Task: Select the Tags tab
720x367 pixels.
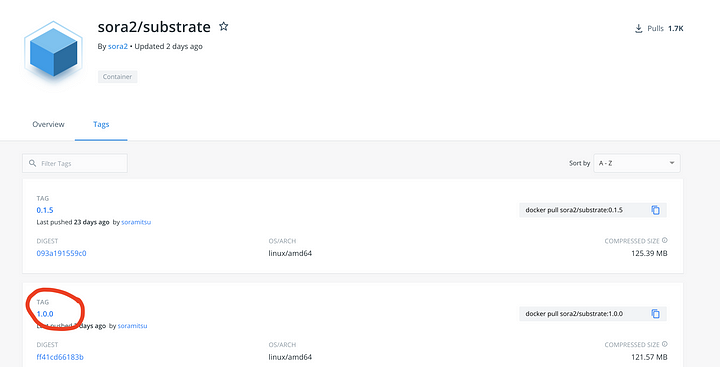Action: click(101, 124)
